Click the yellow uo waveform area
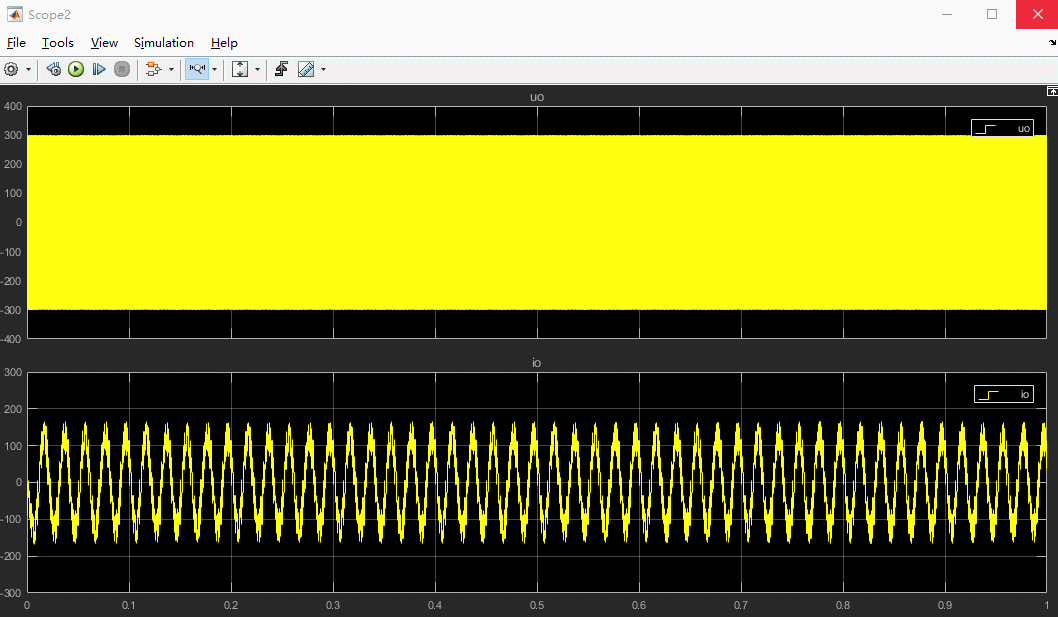The height and width of the screenshot is (617, 1058). pos(537,222)
